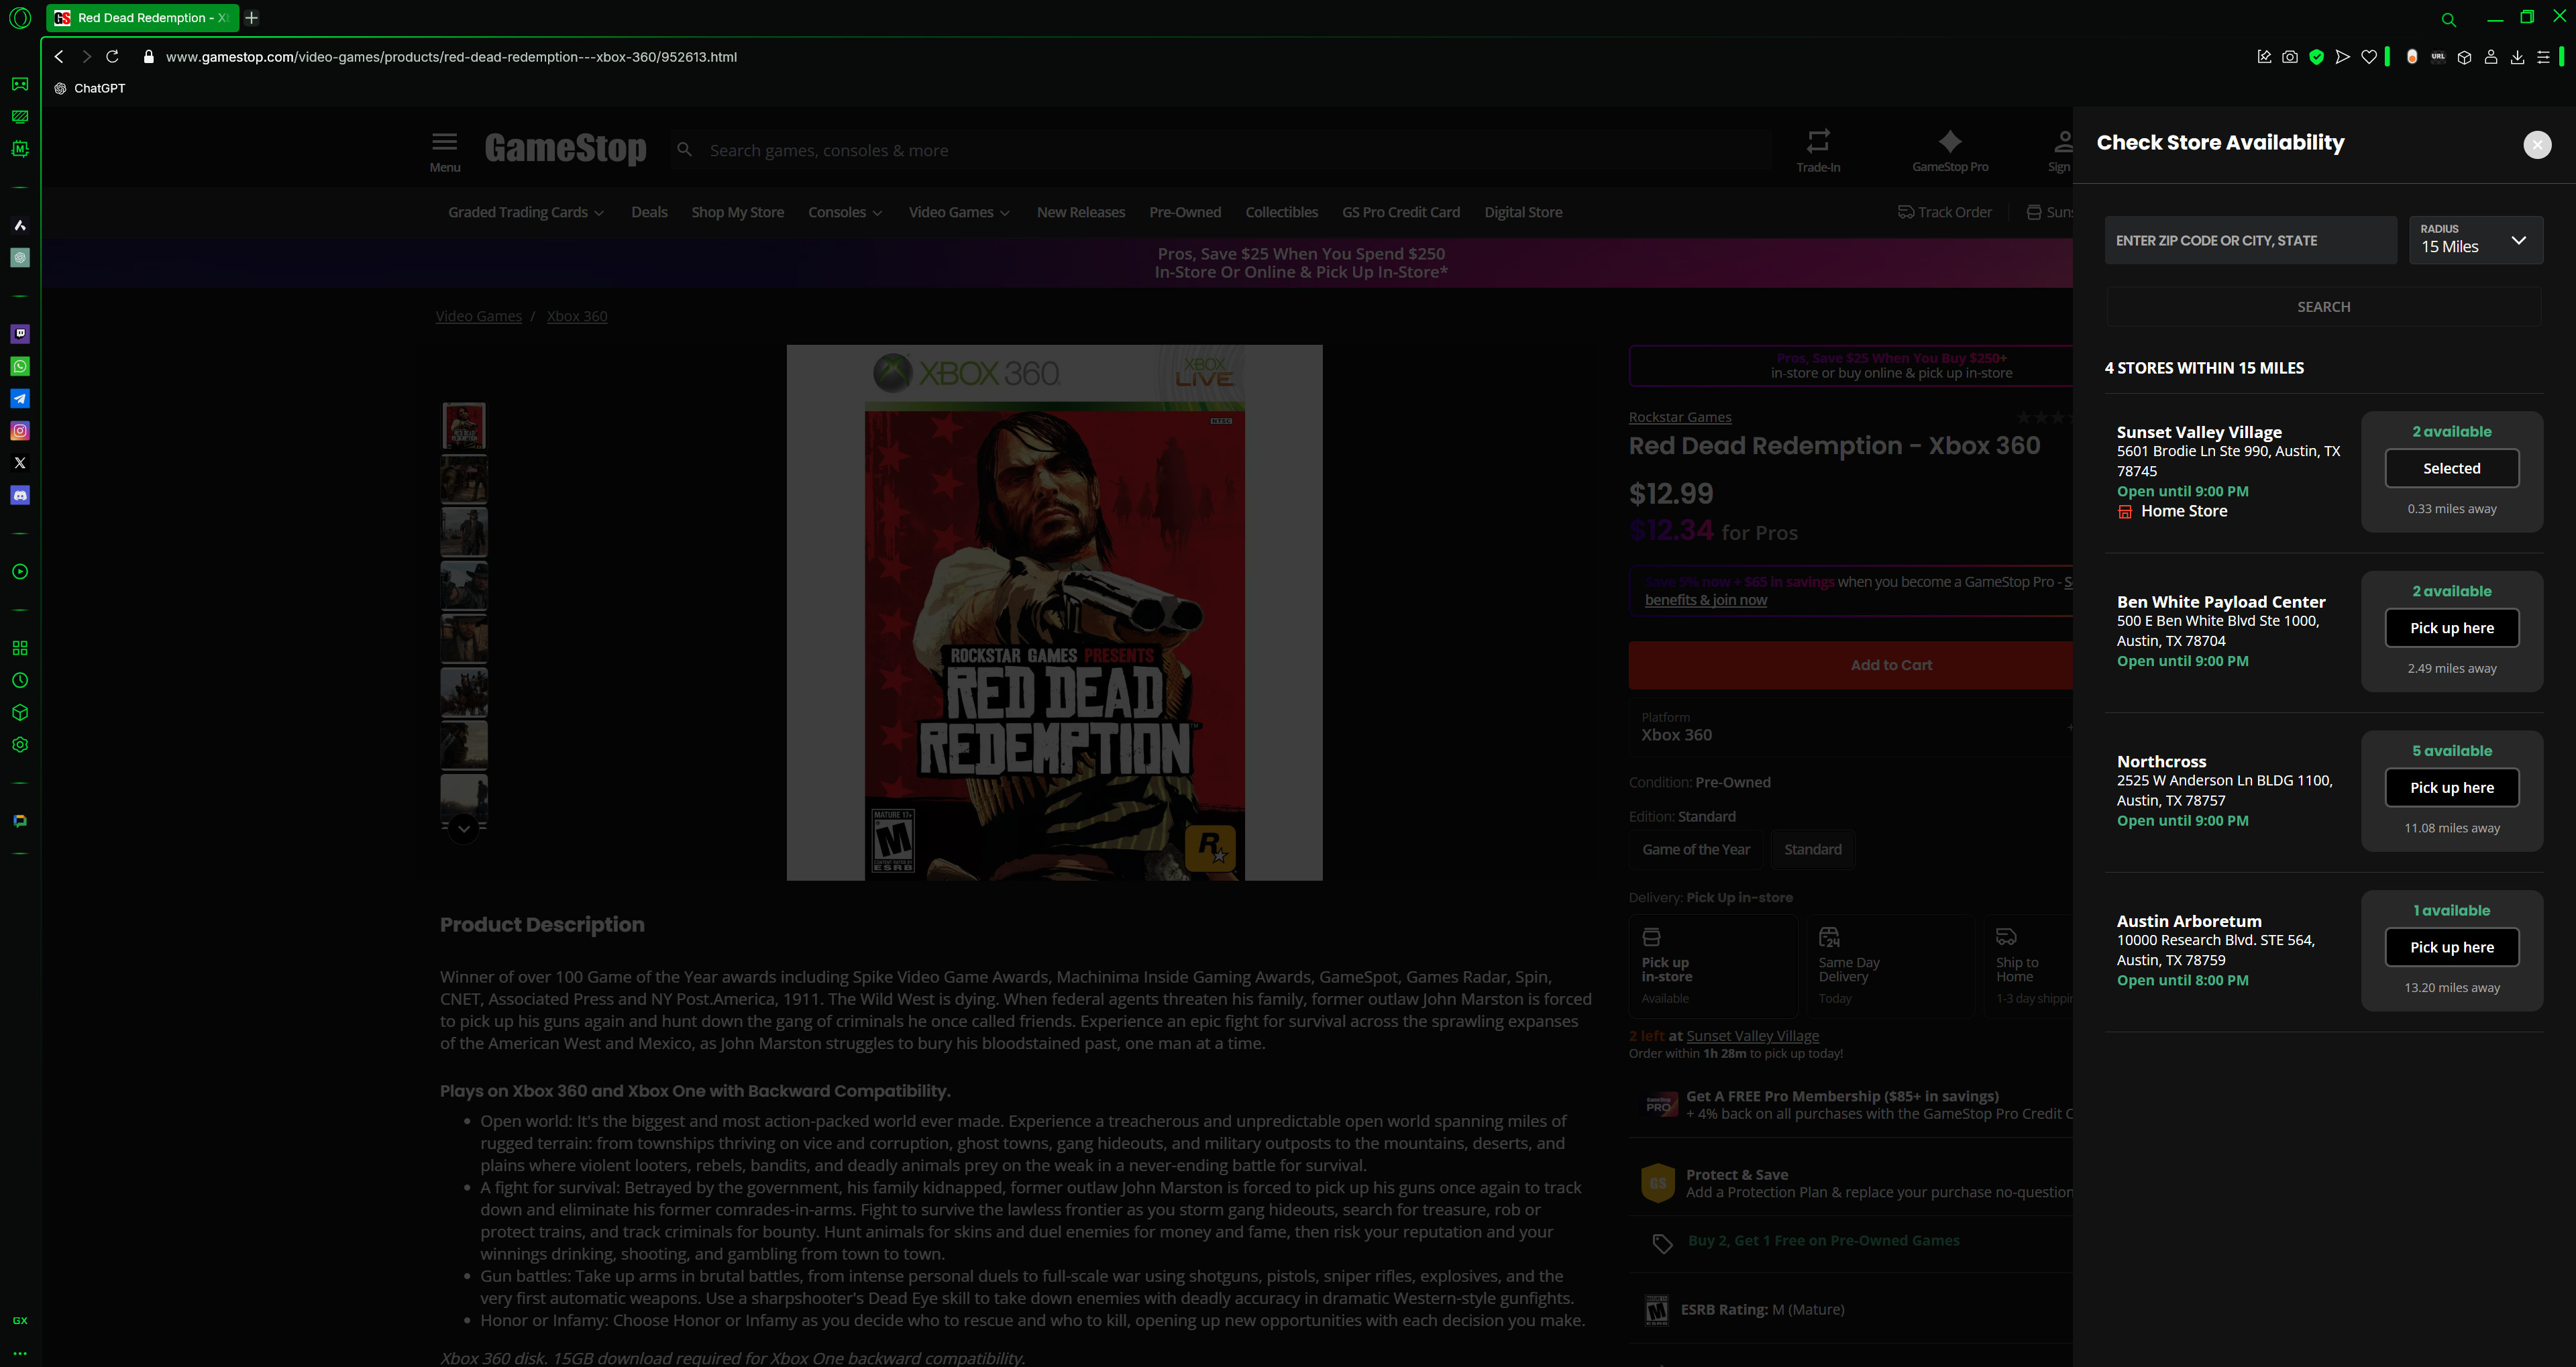Open Extensions cube icon in sidebar

pos(20,713)
